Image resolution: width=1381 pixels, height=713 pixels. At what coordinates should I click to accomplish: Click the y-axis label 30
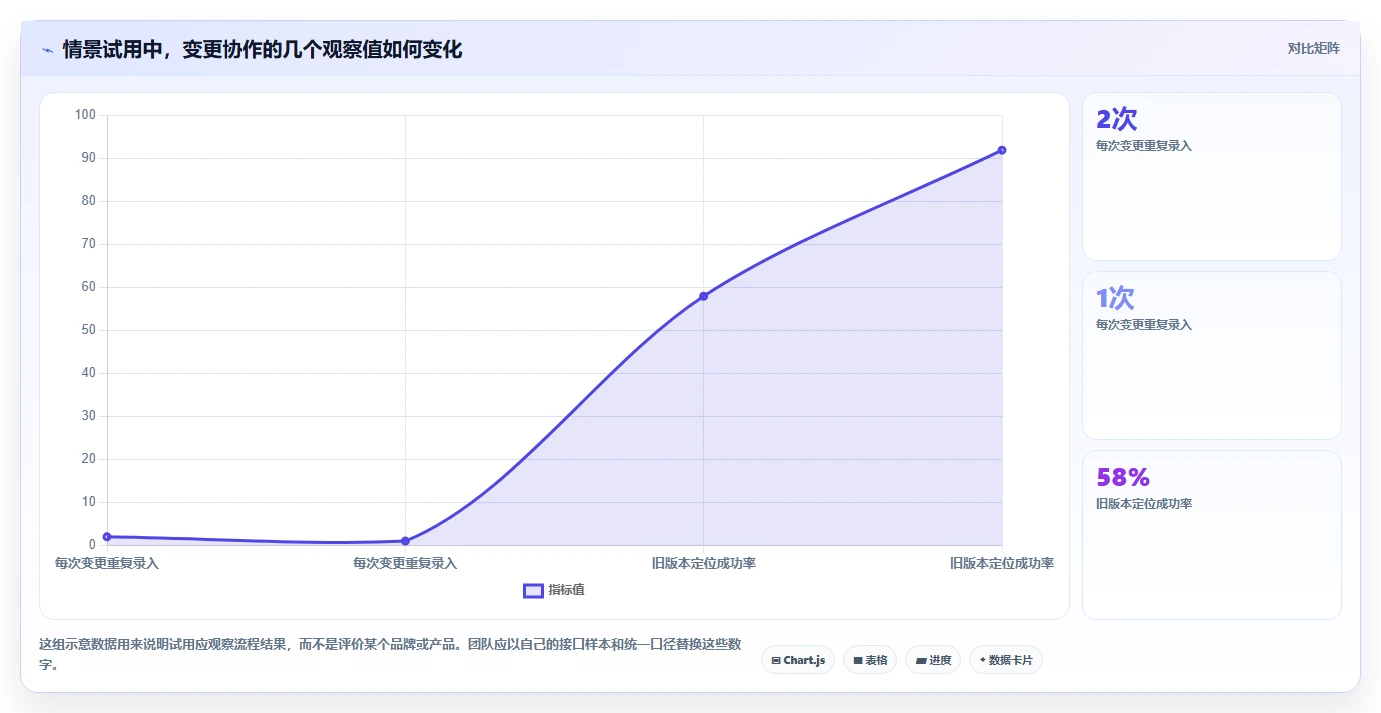click(88, 416)
